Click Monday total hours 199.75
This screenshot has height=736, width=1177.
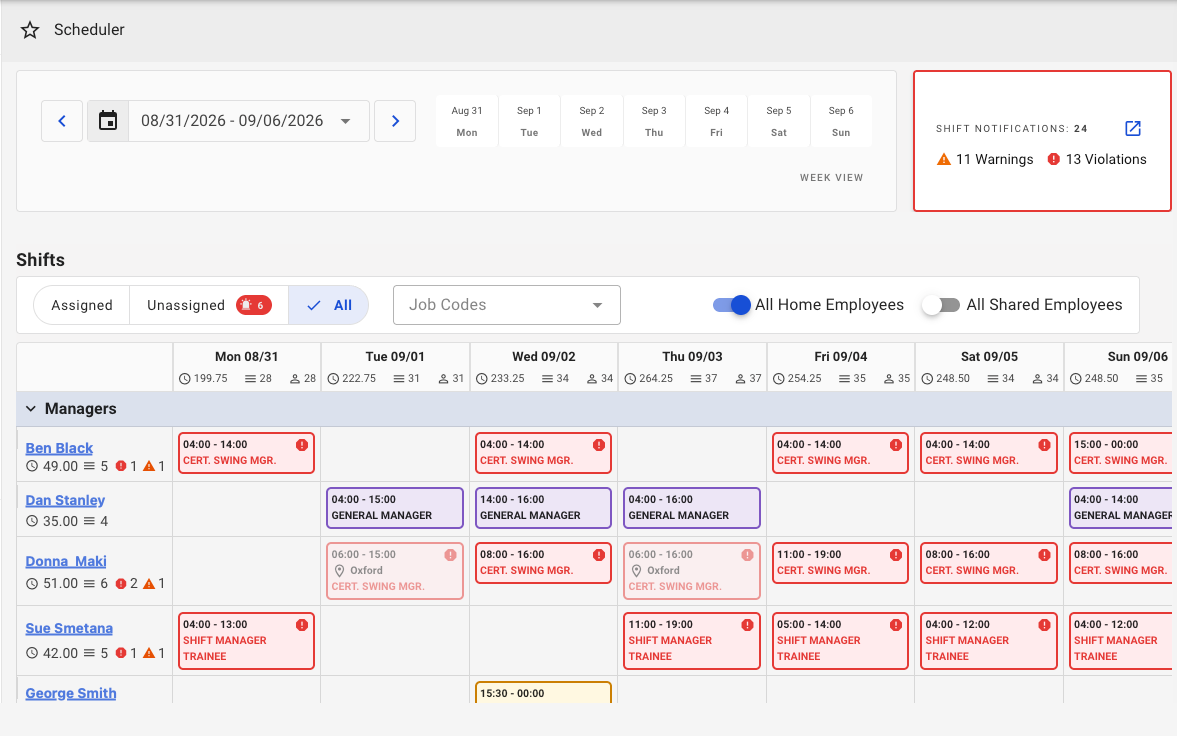click(x=210, y=379)
